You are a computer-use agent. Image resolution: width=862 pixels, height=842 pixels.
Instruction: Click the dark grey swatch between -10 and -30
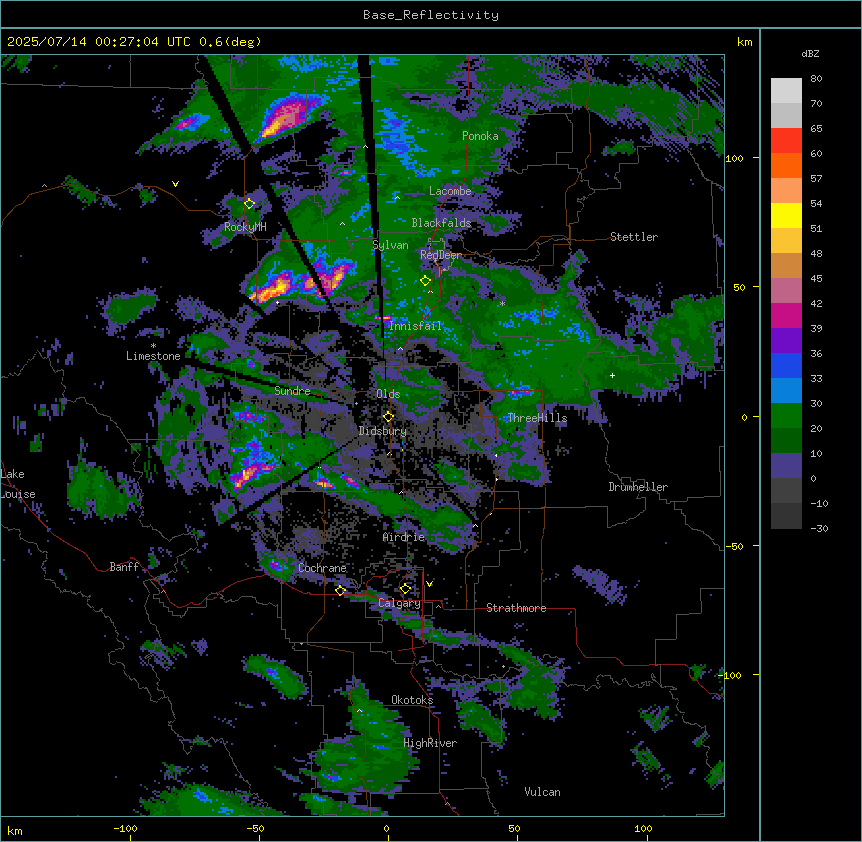click(786, 516)
